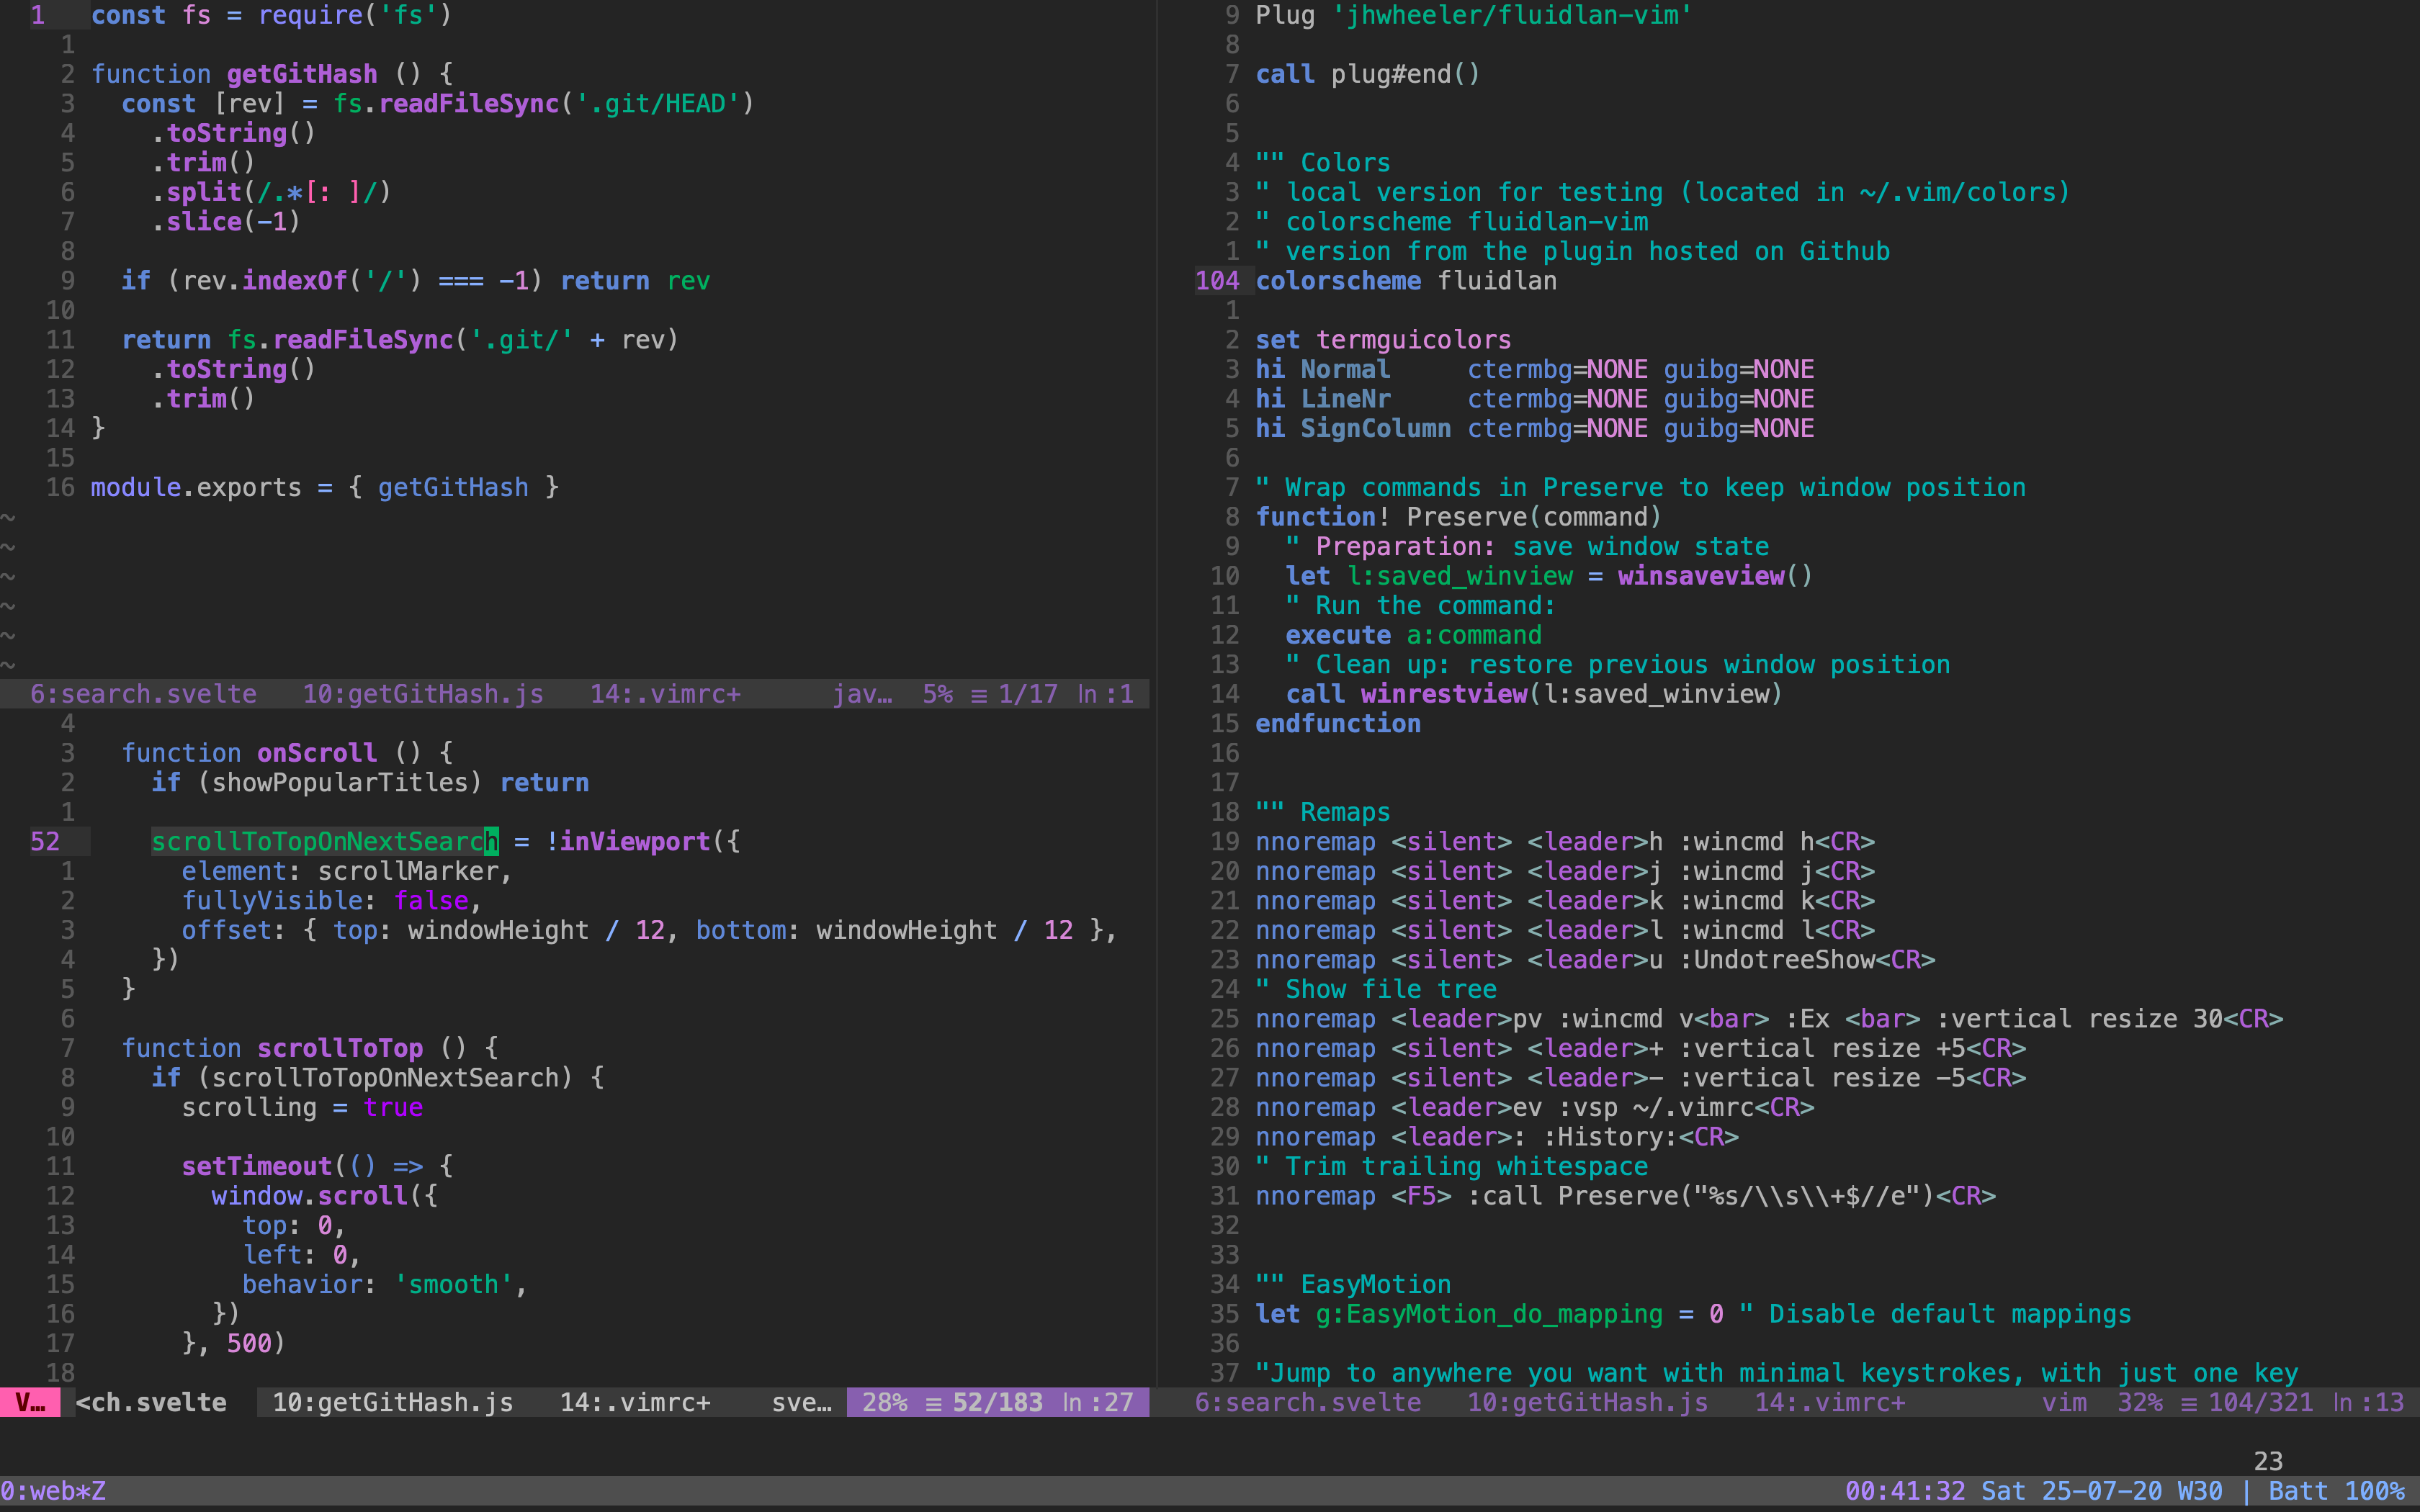The image size is (2420, 1512).
Task: Click the 28% scroll percentage in the bottom-left statusline
Action: coord(885,1402)
